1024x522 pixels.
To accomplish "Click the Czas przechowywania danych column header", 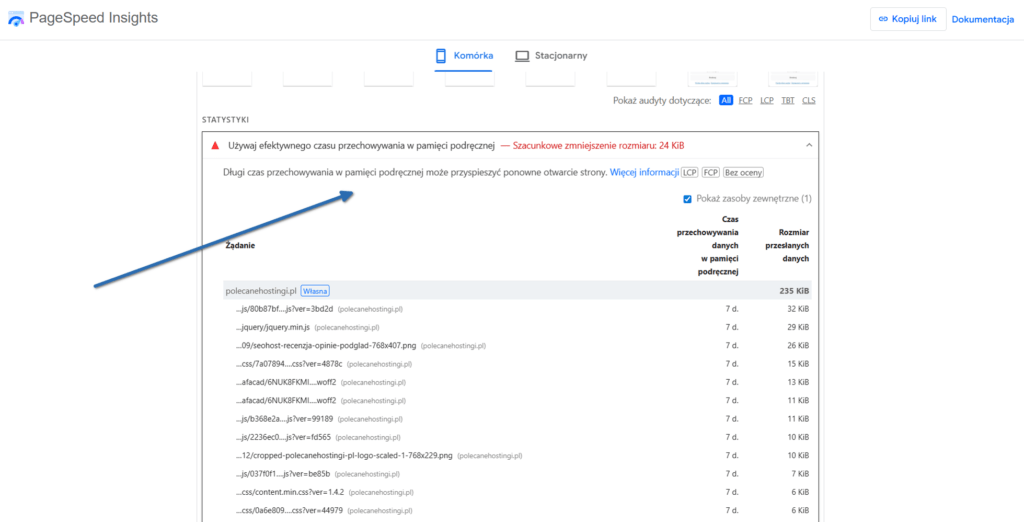I will click(707, 246).
